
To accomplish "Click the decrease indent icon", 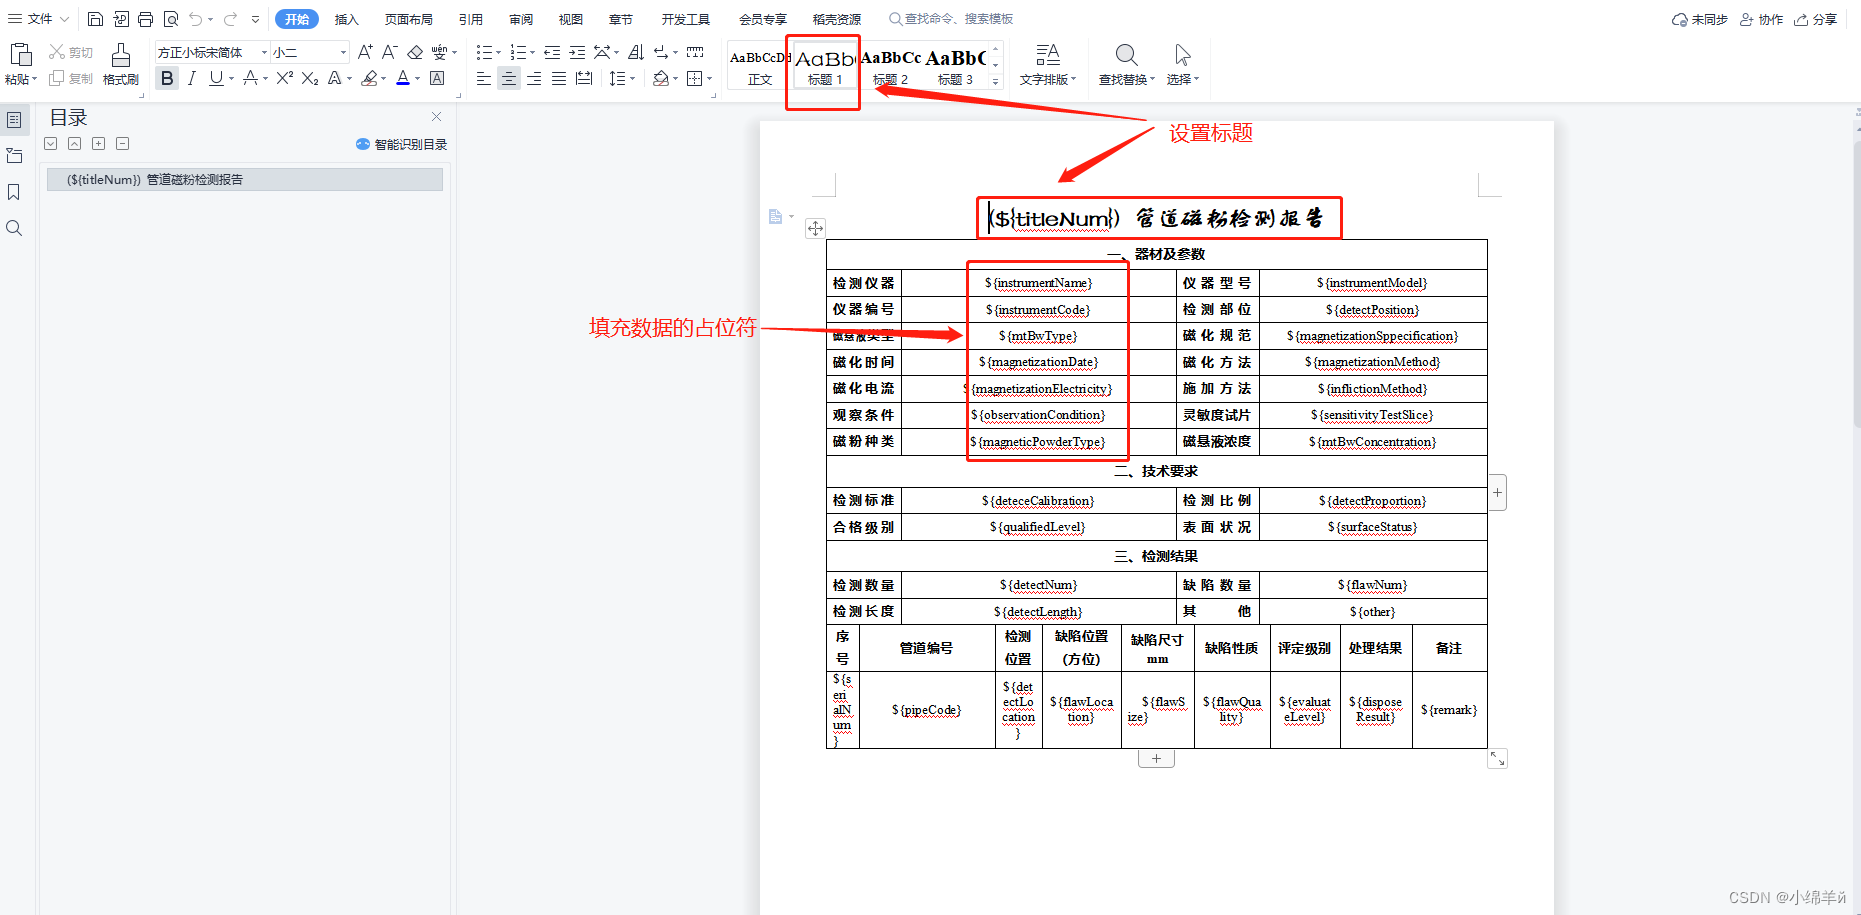I will pos(552,52).
